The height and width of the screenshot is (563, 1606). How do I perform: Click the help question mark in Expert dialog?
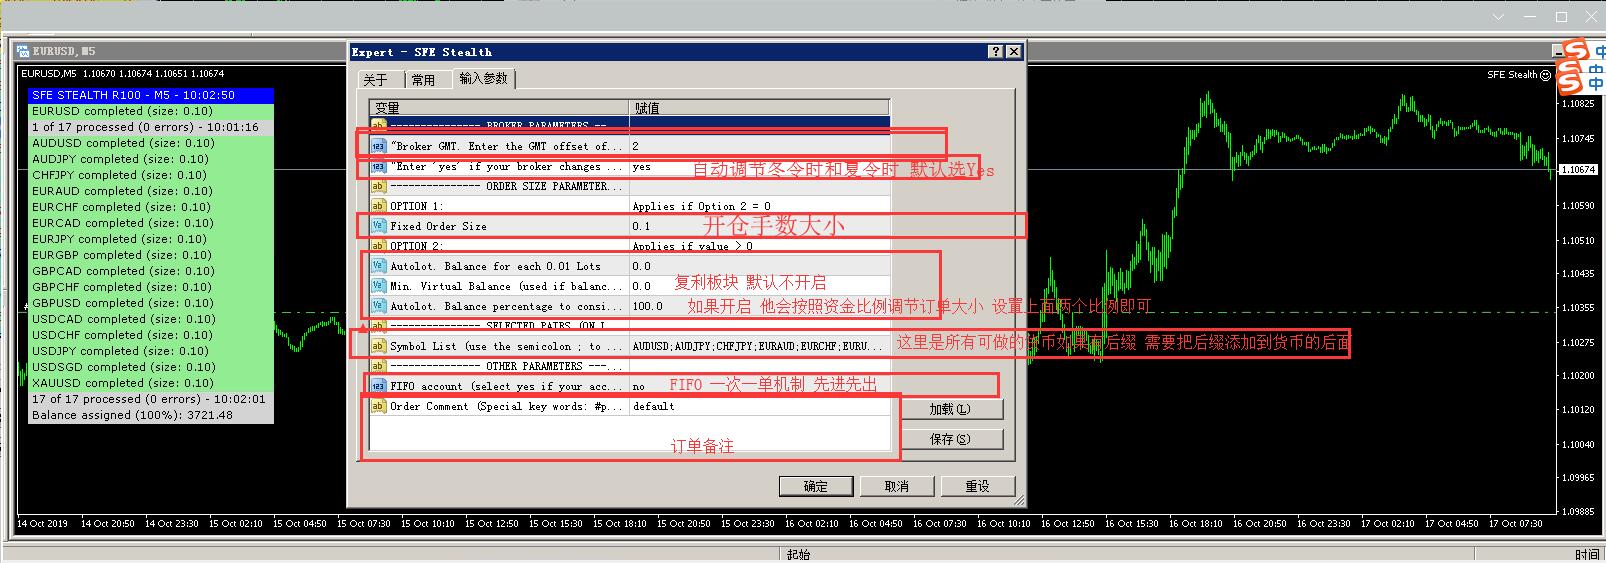point(996,51)
